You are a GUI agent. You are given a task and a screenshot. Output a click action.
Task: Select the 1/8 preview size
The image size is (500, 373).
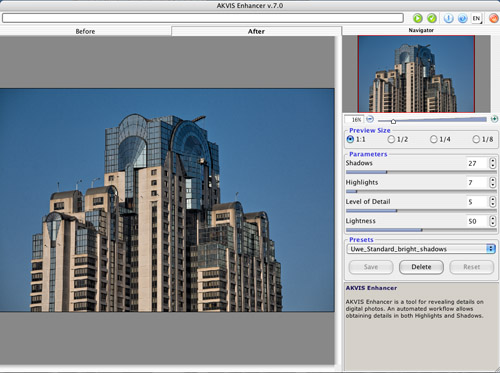pyautogui.click(x=483, y=139)
